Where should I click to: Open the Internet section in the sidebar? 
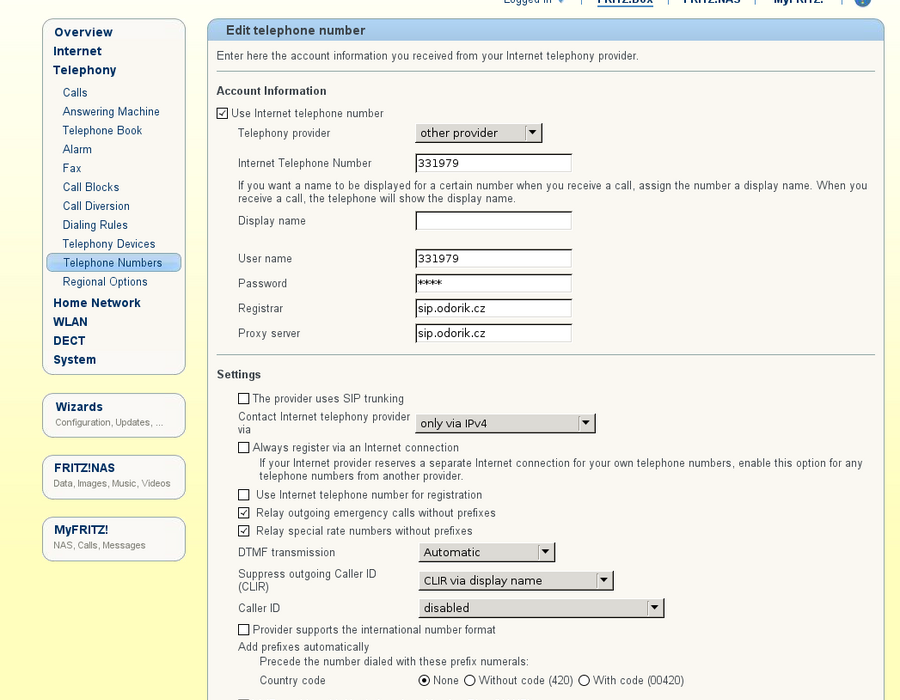77,51
